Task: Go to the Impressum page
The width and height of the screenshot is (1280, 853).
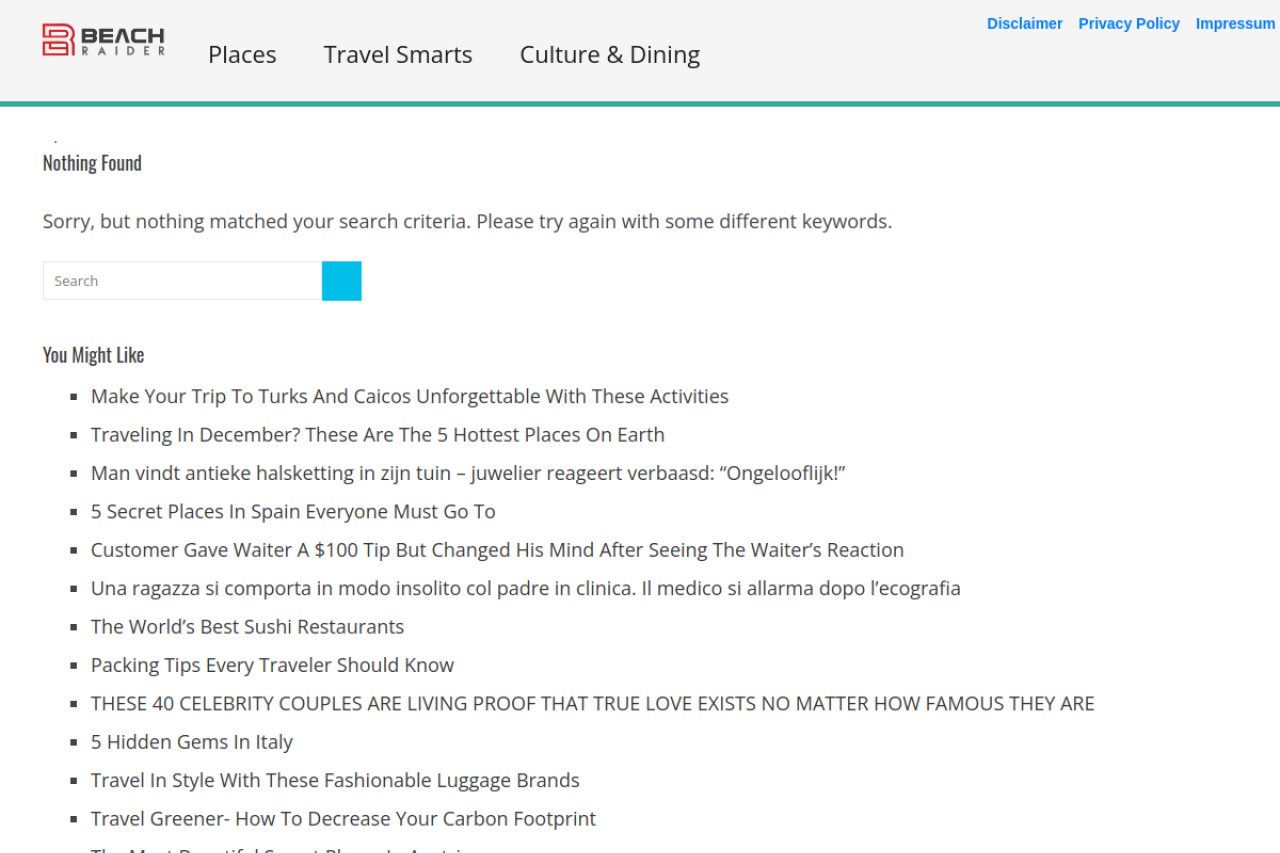Action: tap(1235, 24)
